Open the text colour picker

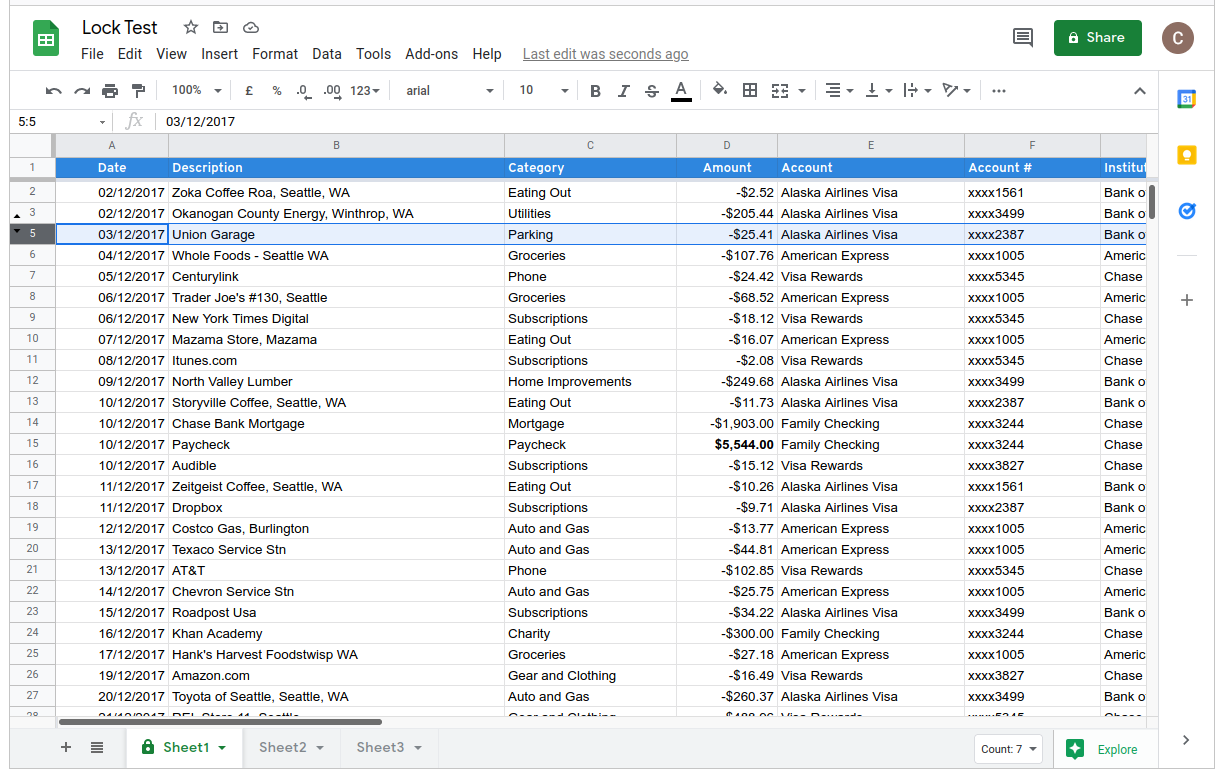pos(681,91)
